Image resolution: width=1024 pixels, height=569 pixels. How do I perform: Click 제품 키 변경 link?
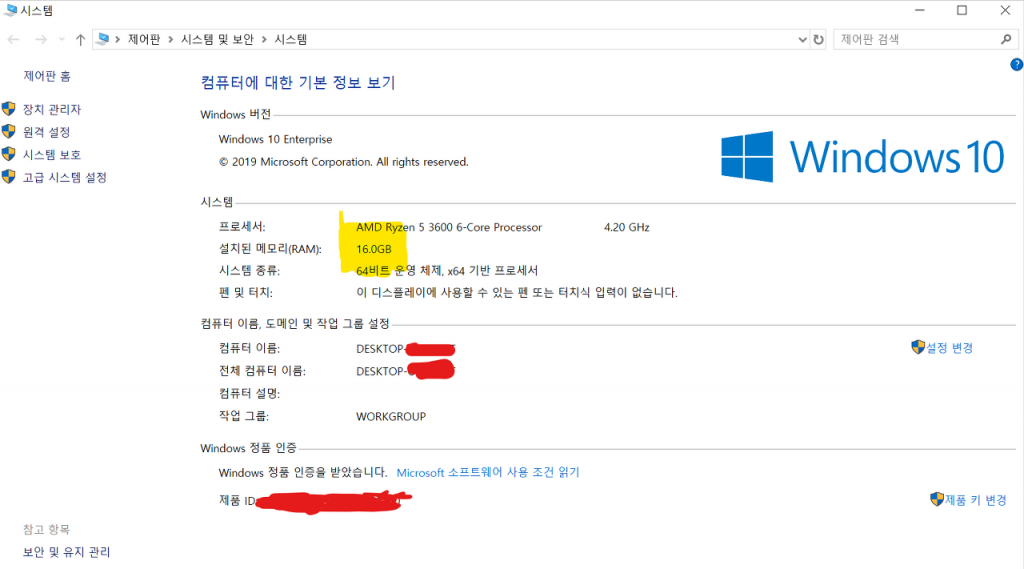pyautogui.click(x=976, y=500)
